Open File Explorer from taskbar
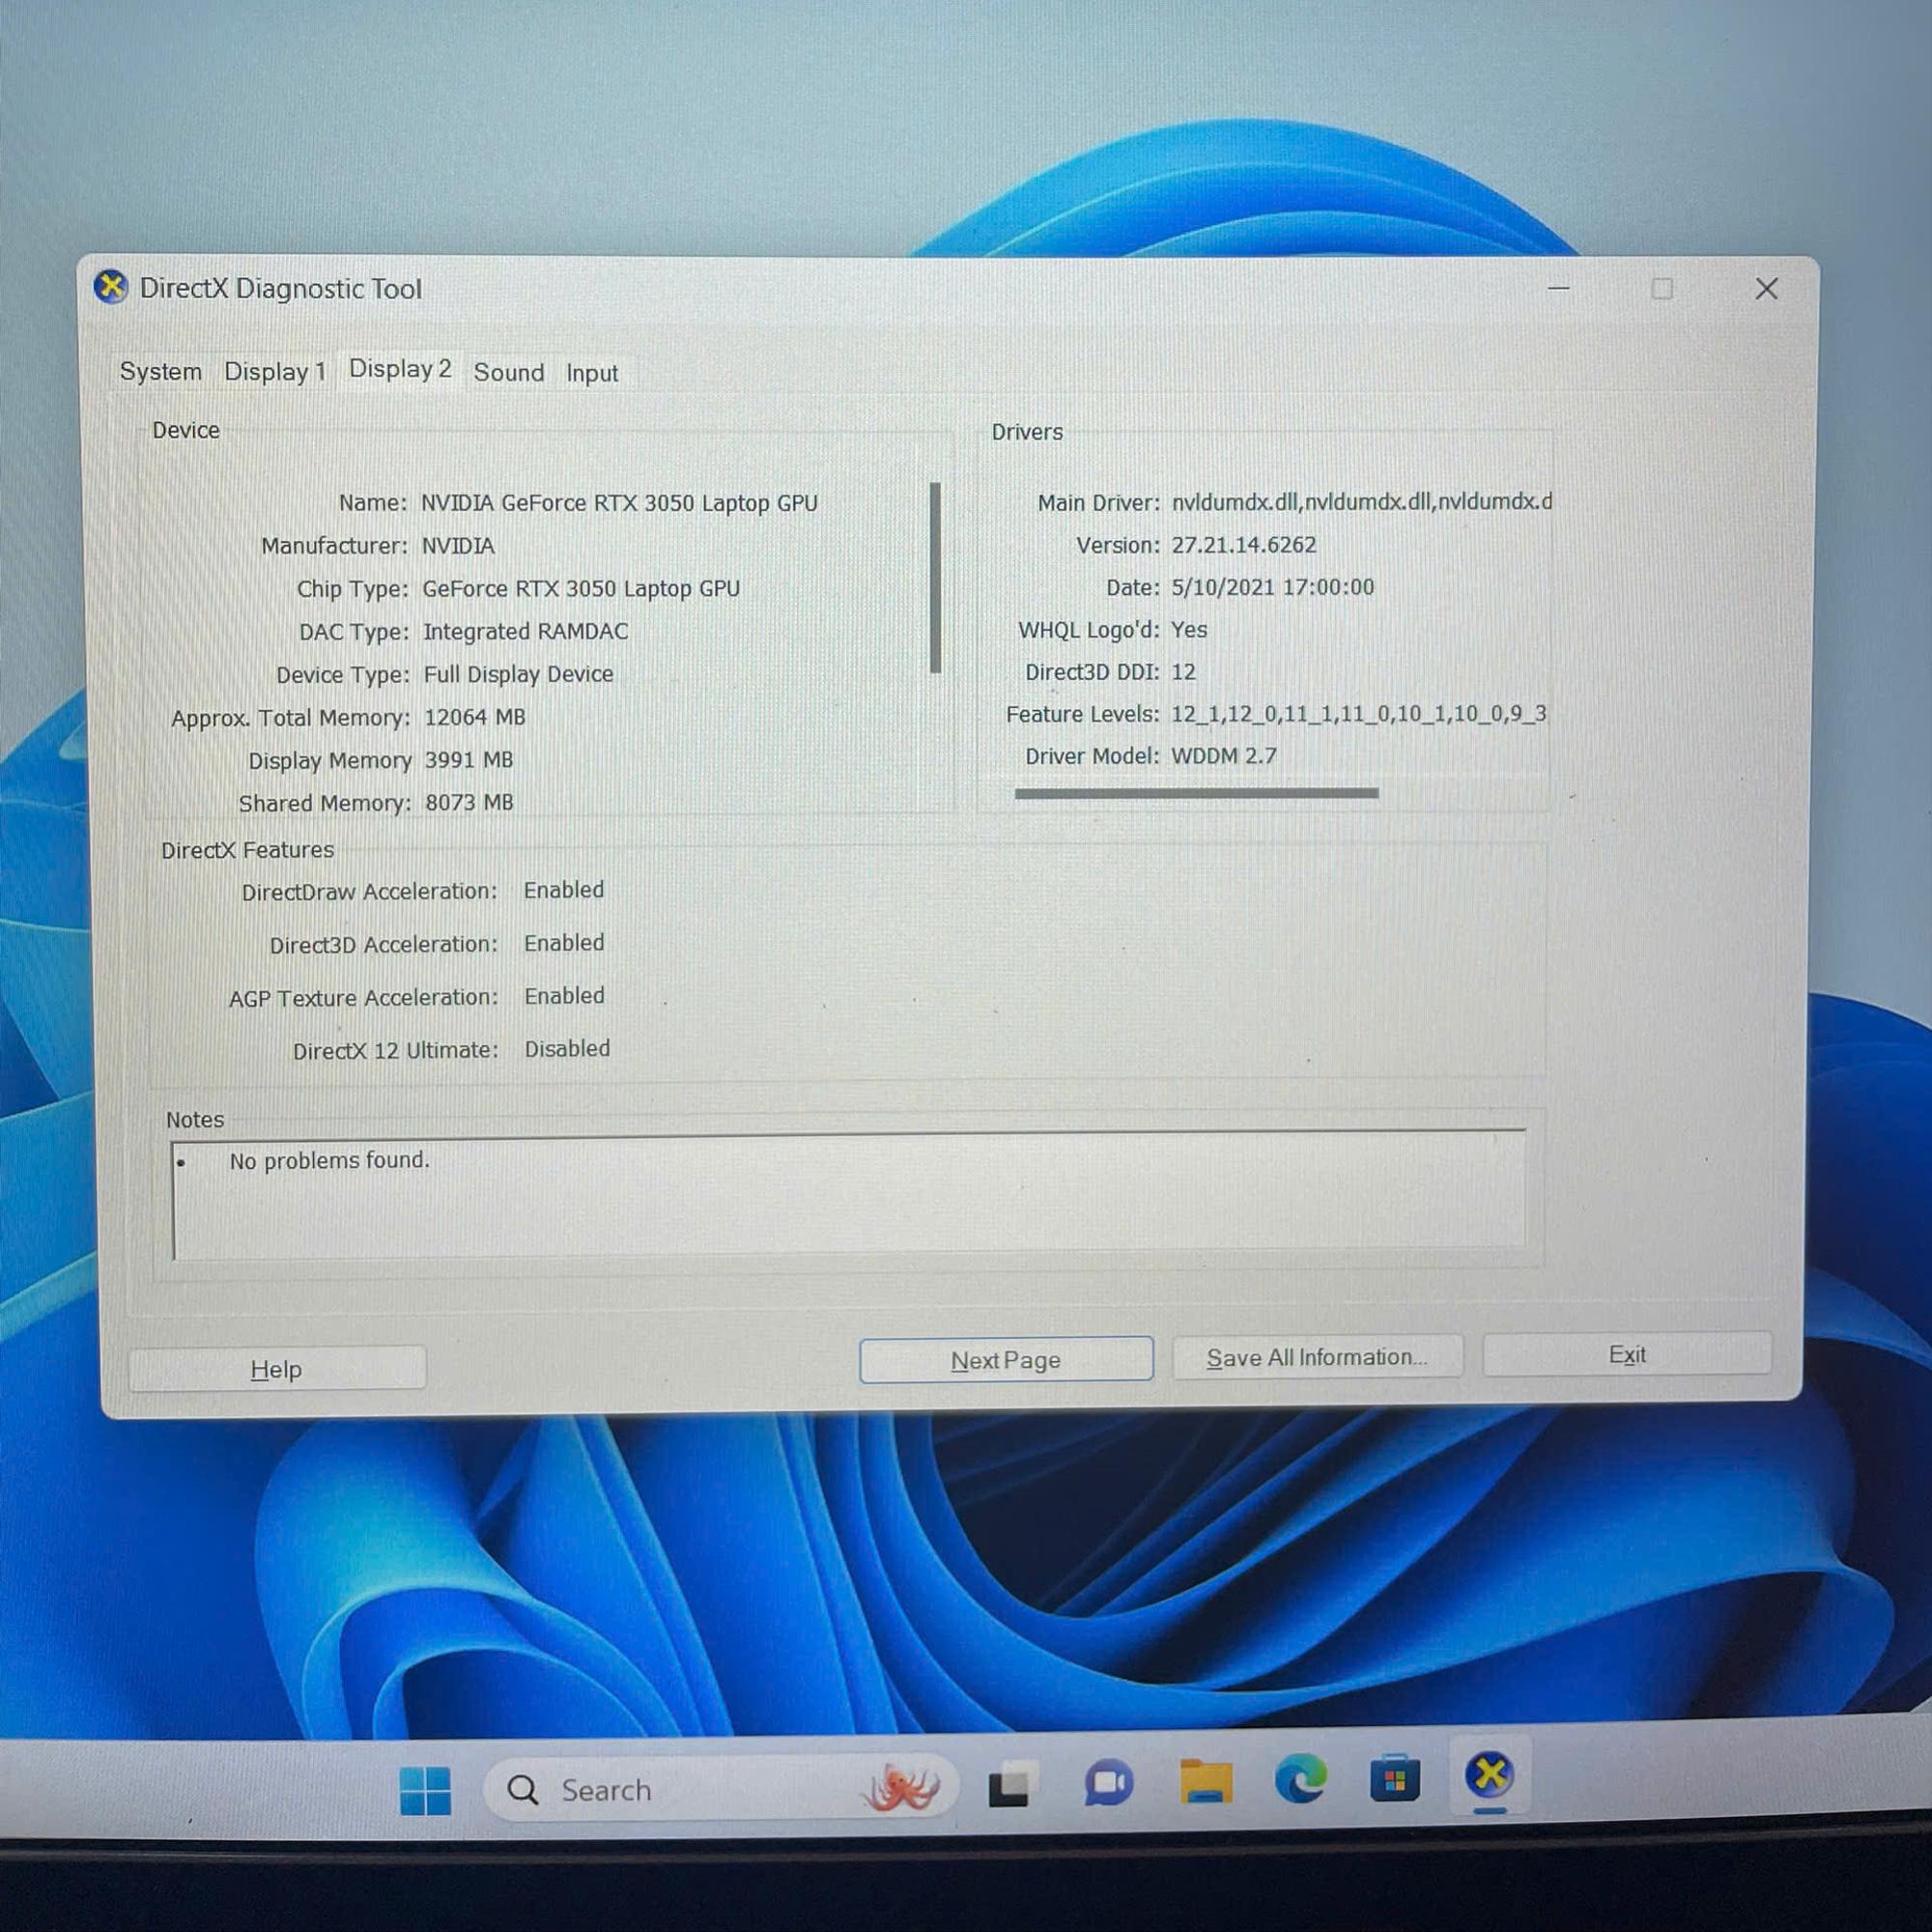1932x1932 pixels. (1205, 1783)
